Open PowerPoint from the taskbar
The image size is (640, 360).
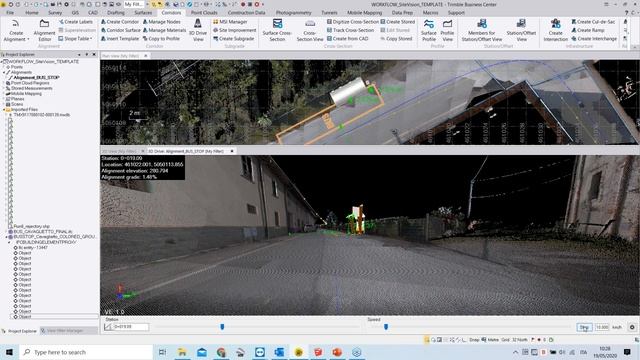click(337, 352)
